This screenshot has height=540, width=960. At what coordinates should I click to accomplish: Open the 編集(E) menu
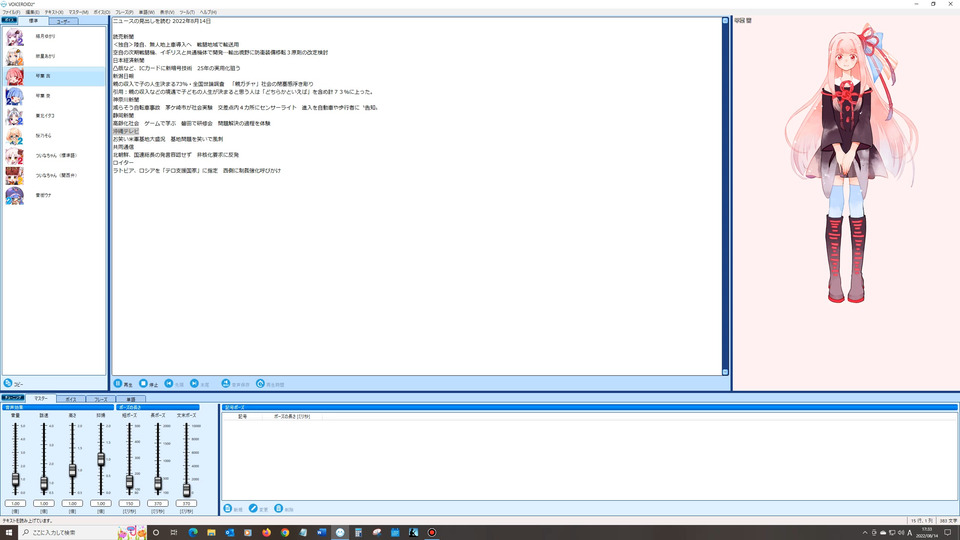tap(32, 12)
